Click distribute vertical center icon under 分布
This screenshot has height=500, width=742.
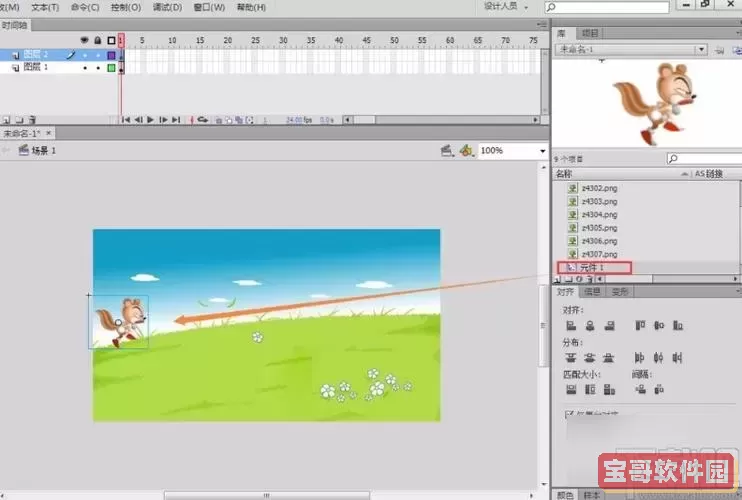590,358
